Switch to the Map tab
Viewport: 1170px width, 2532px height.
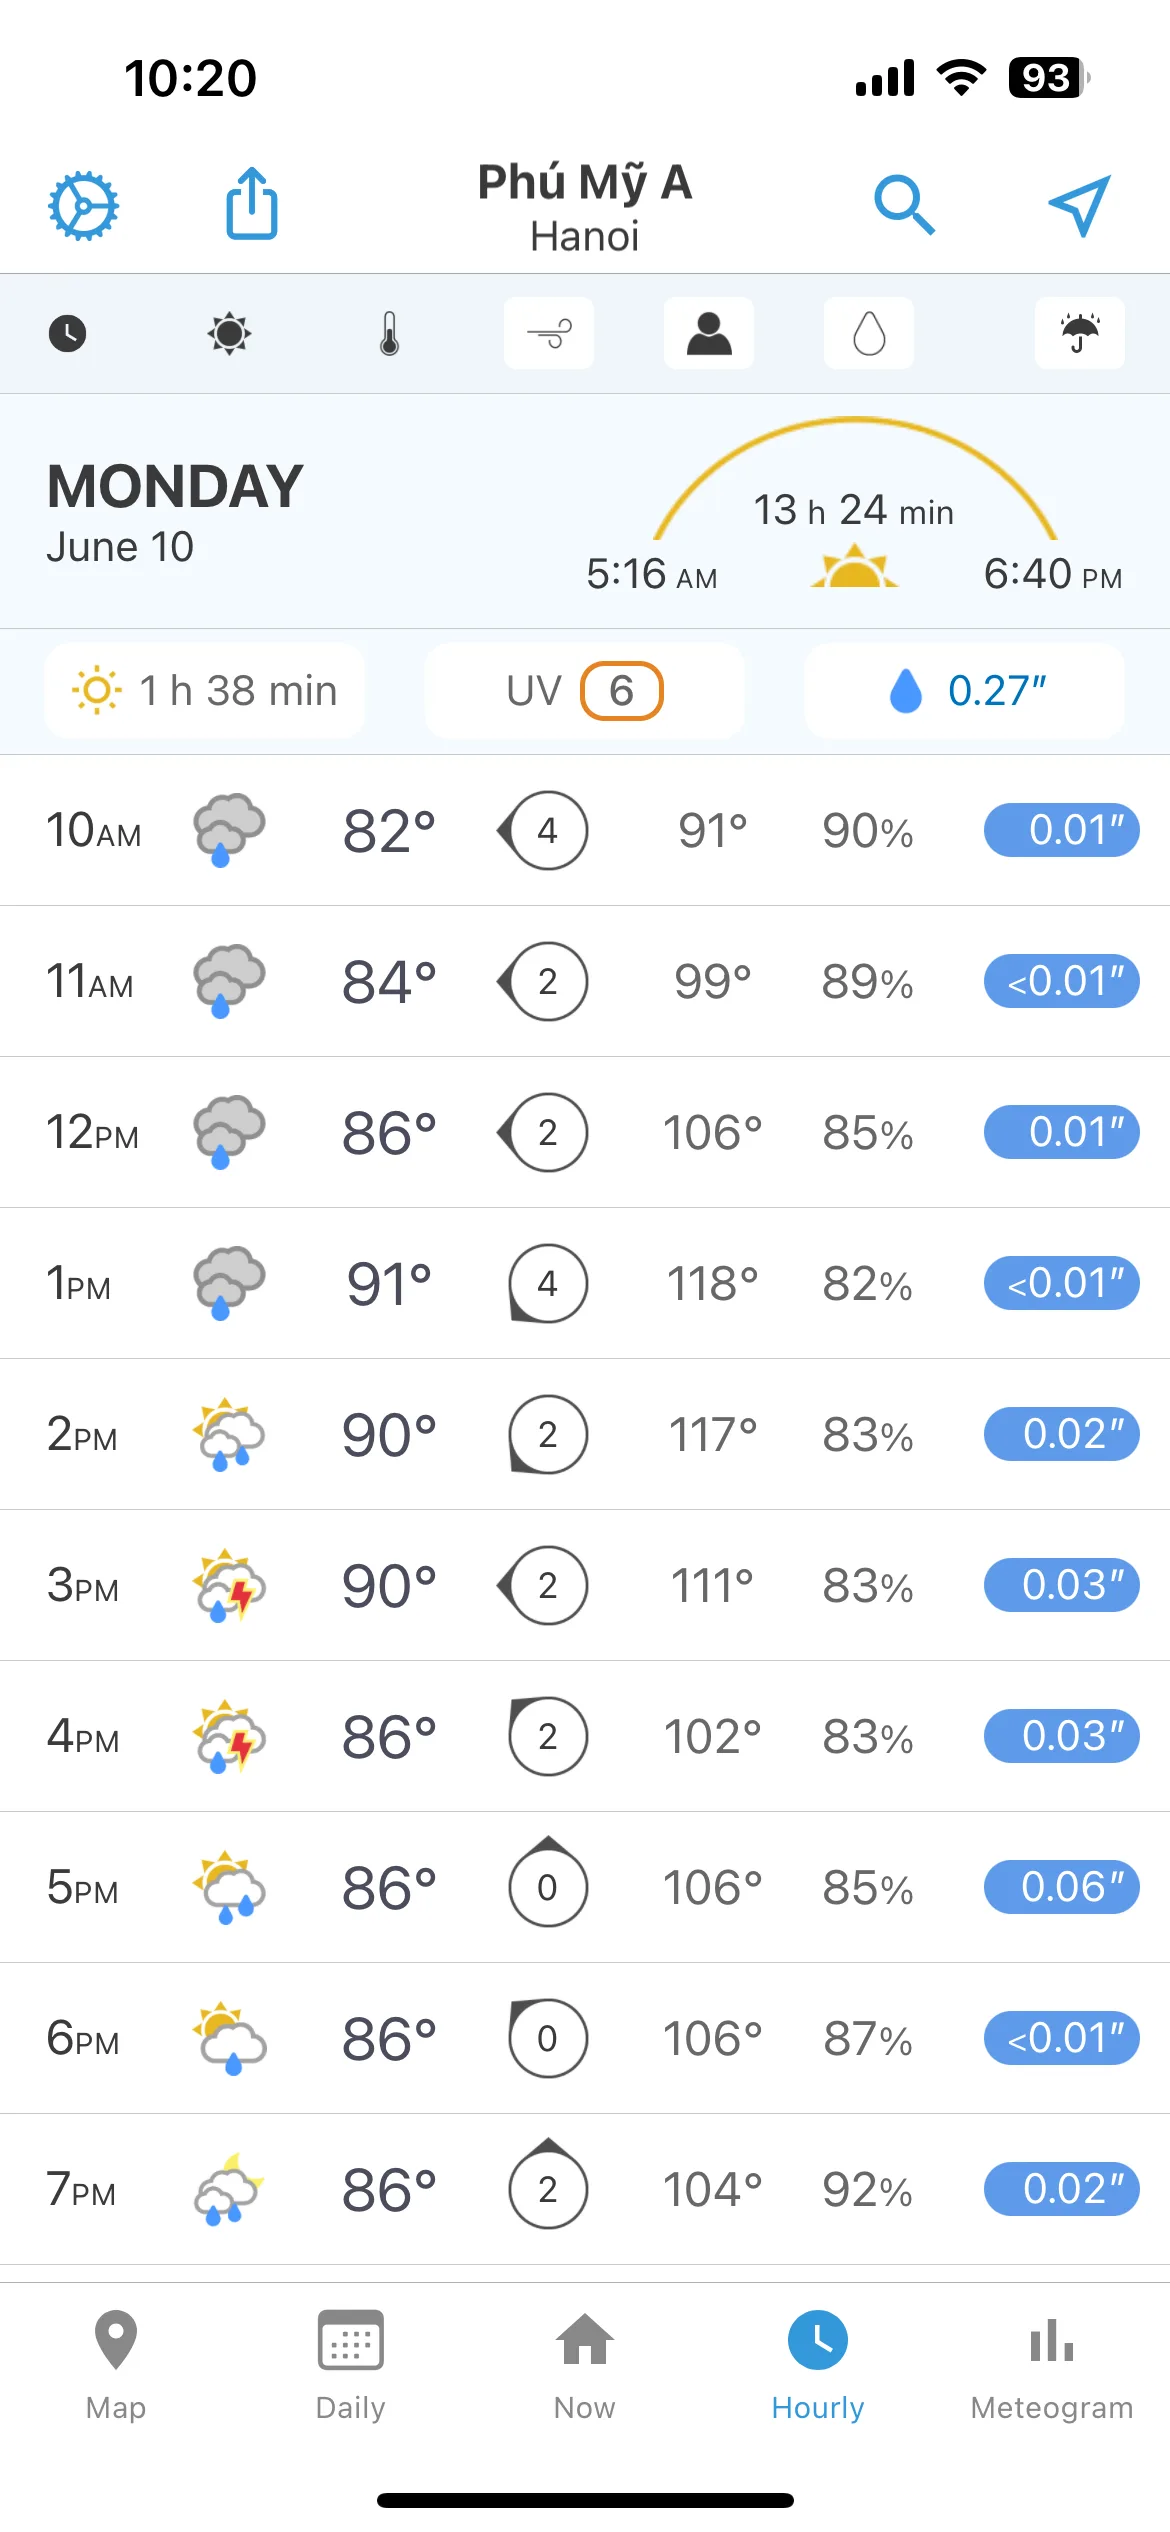(x=116, y=2365)
